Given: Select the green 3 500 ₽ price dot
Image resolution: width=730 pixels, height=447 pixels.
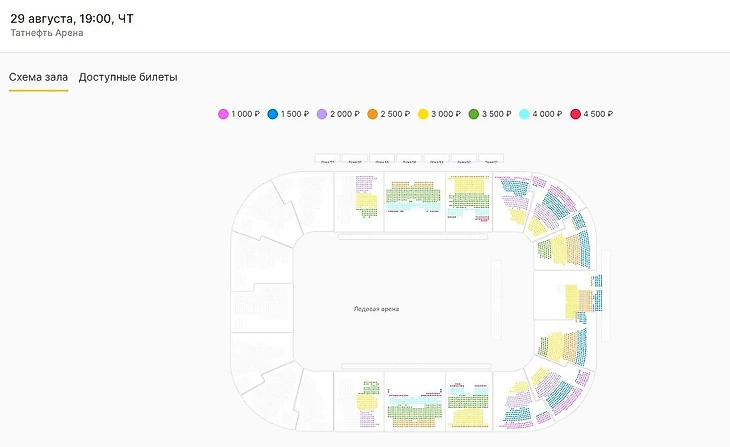Looking at the screenshot, I should point(474,114).
